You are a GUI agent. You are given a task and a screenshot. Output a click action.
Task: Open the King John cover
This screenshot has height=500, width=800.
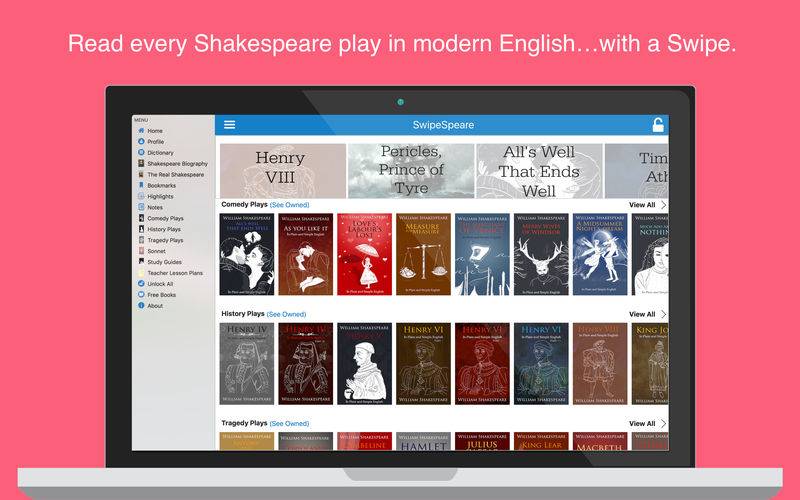(650, 364)
